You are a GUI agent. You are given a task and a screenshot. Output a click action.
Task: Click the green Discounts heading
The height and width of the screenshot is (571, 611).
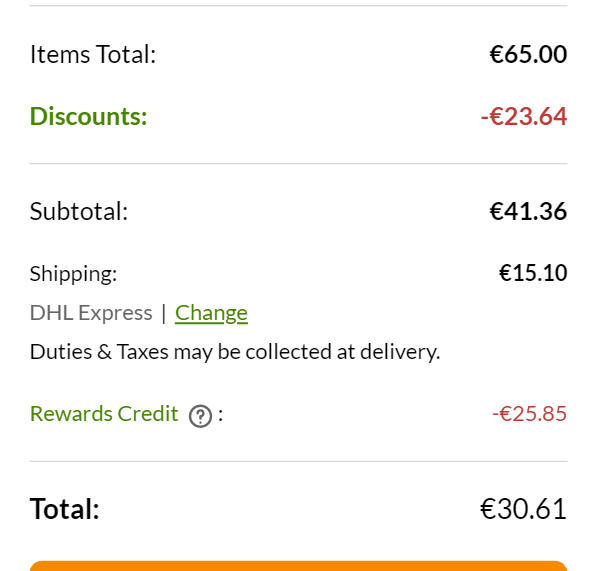tap(88, 116)
